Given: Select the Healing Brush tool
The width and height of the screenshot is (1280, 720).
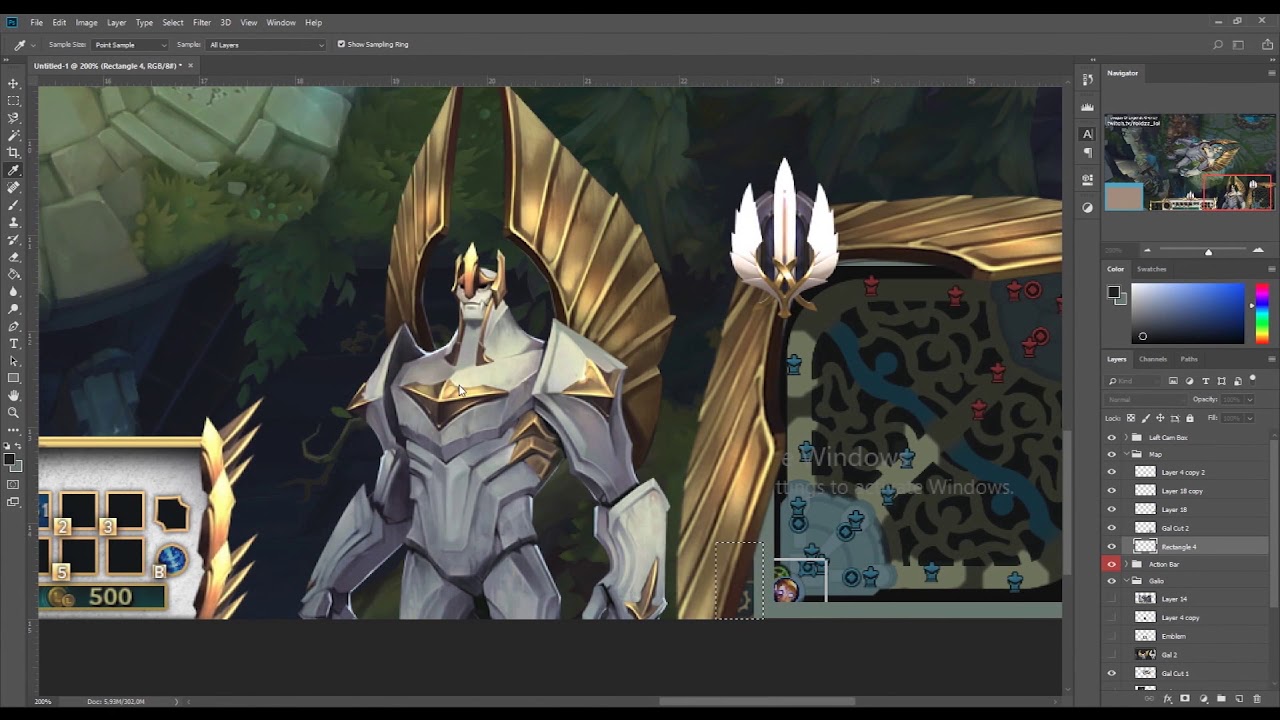Looking at the screenshot, I should [14, 187].
